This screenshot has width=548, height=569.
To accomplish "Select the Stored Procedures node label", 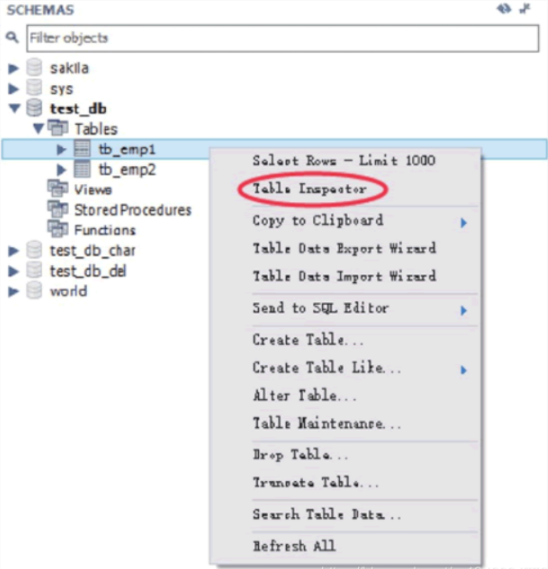I will tap(133, 210).
